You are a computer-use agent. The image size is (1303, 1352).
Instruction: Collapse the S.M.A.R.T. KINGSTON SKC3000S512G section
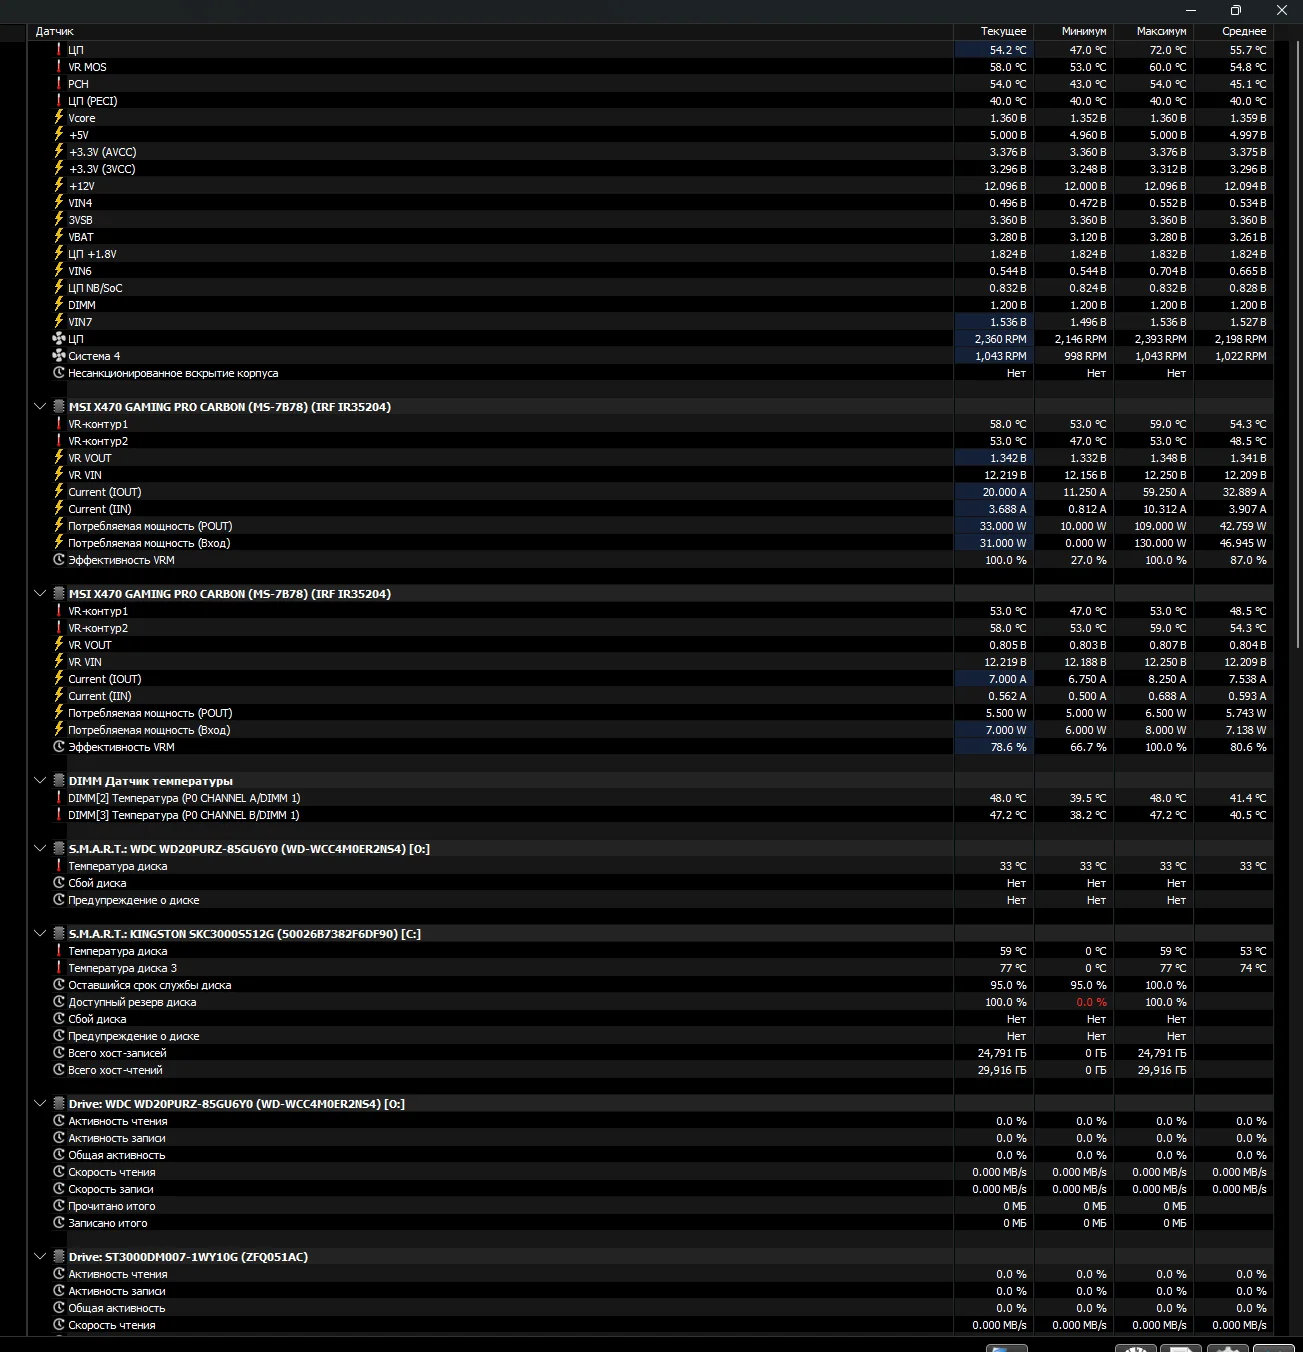coord(40,934)
